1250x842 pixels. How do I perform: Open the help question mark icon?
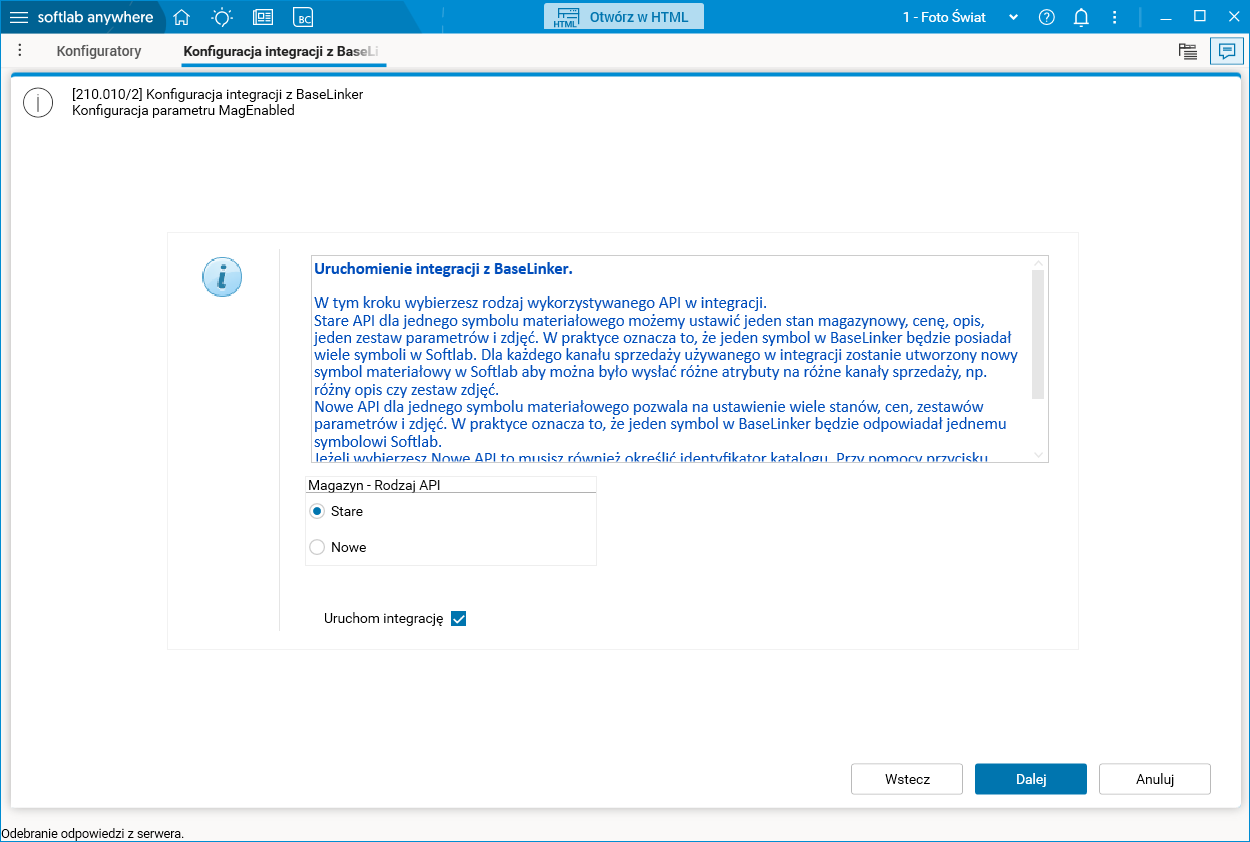(1046, 17)
